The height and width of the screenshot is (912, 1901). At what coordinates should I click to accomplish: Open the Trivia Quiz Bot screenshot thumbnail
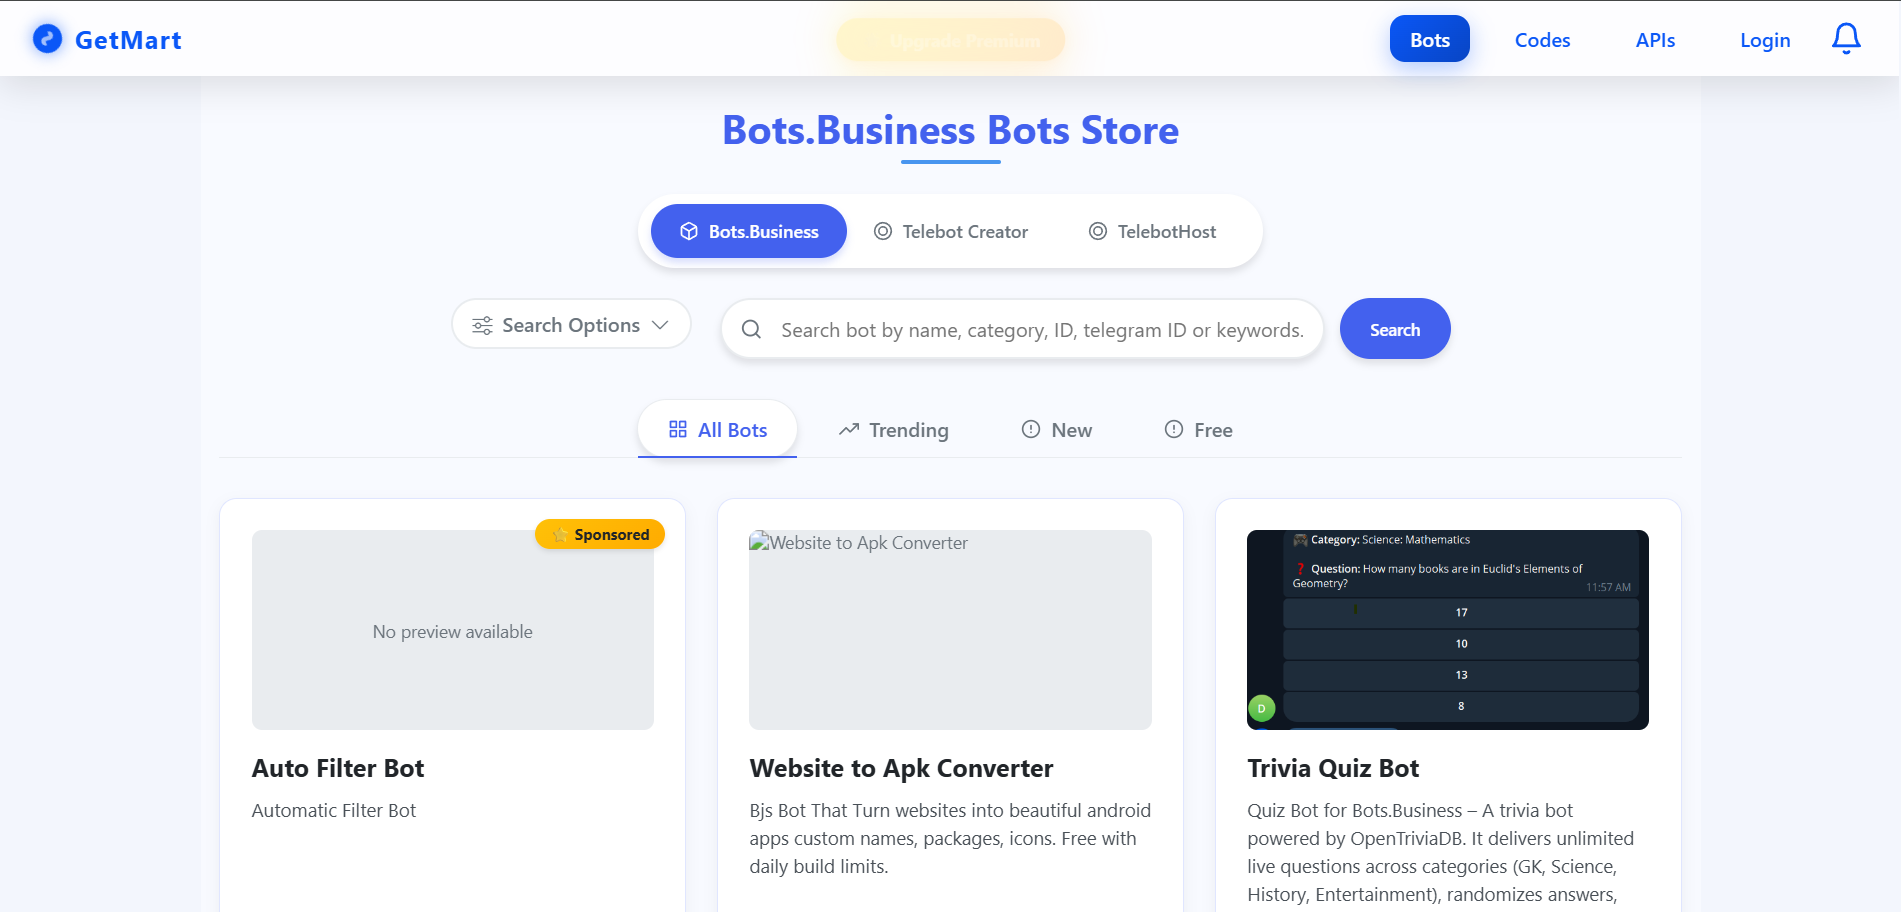(x=1448, y=630)
